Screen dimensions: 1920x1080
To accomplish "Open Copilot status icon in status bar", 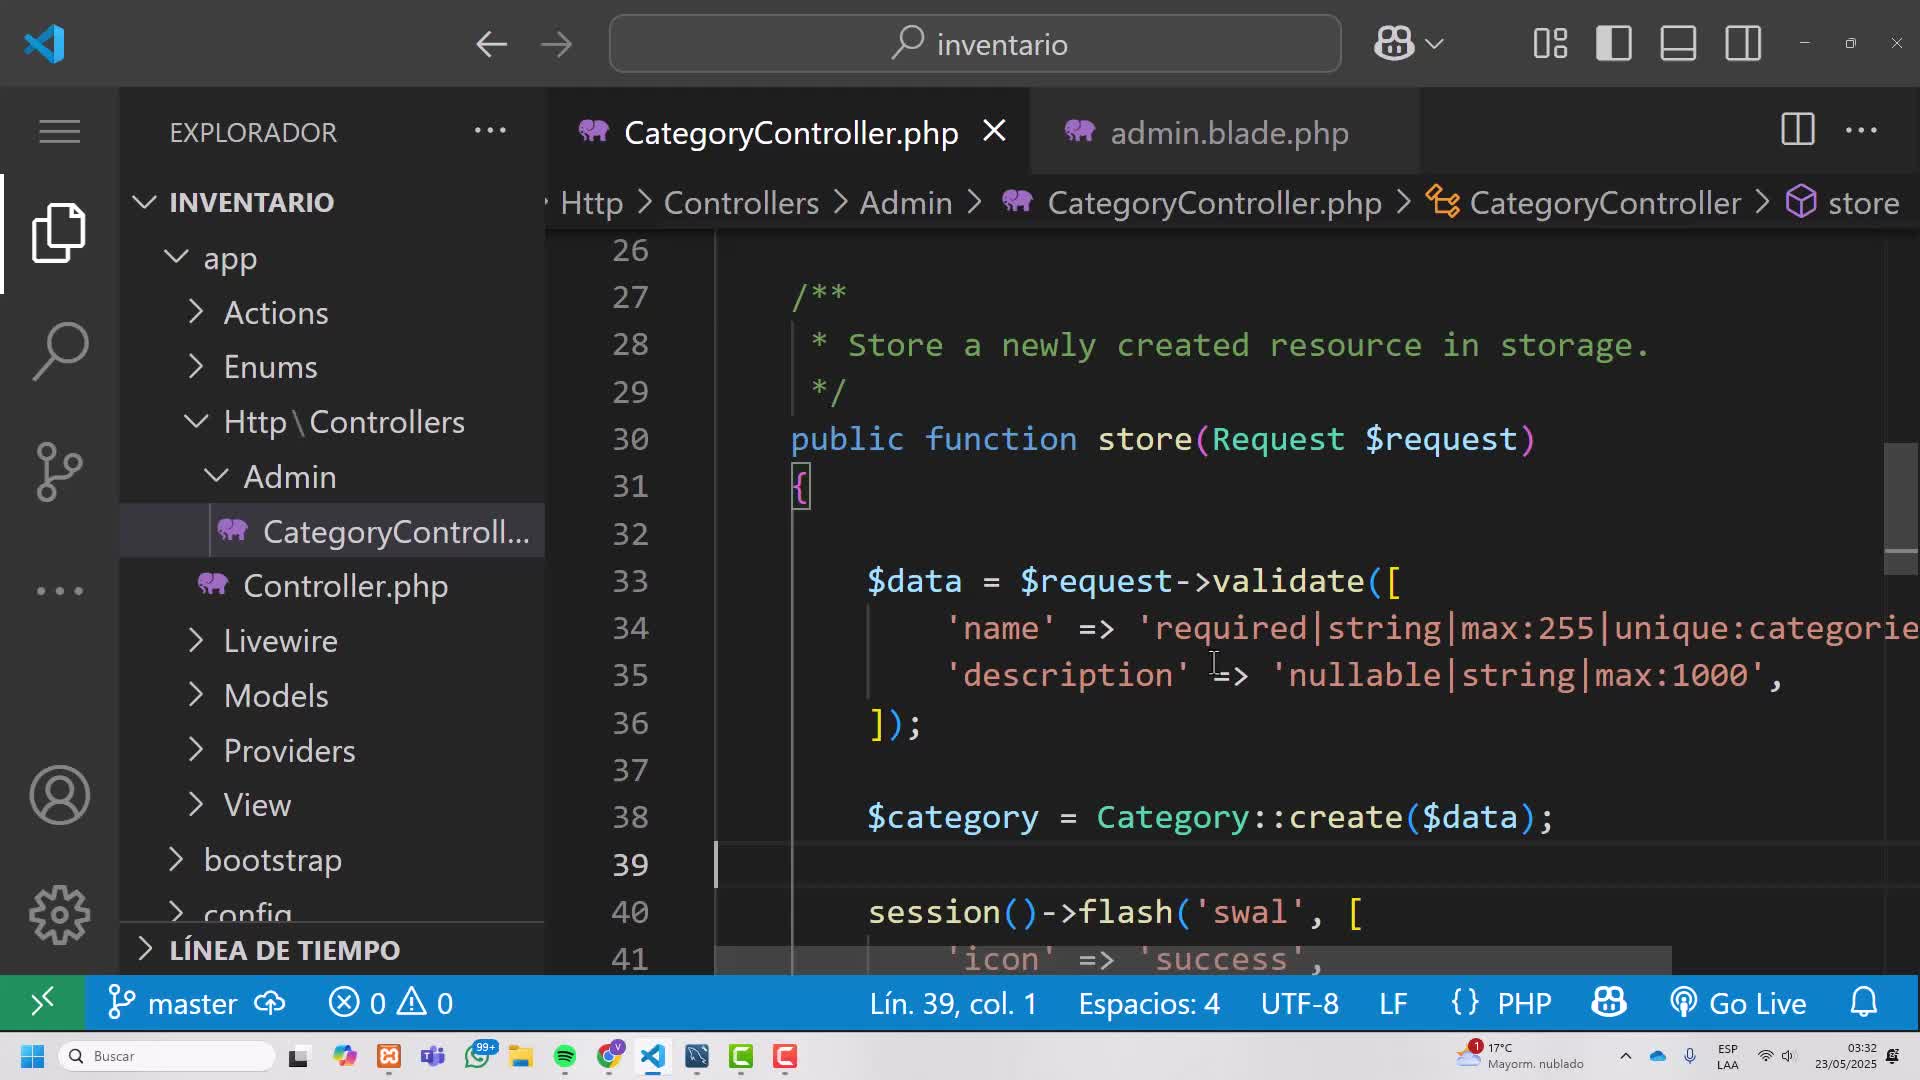I will [x=1609, y=1002].
